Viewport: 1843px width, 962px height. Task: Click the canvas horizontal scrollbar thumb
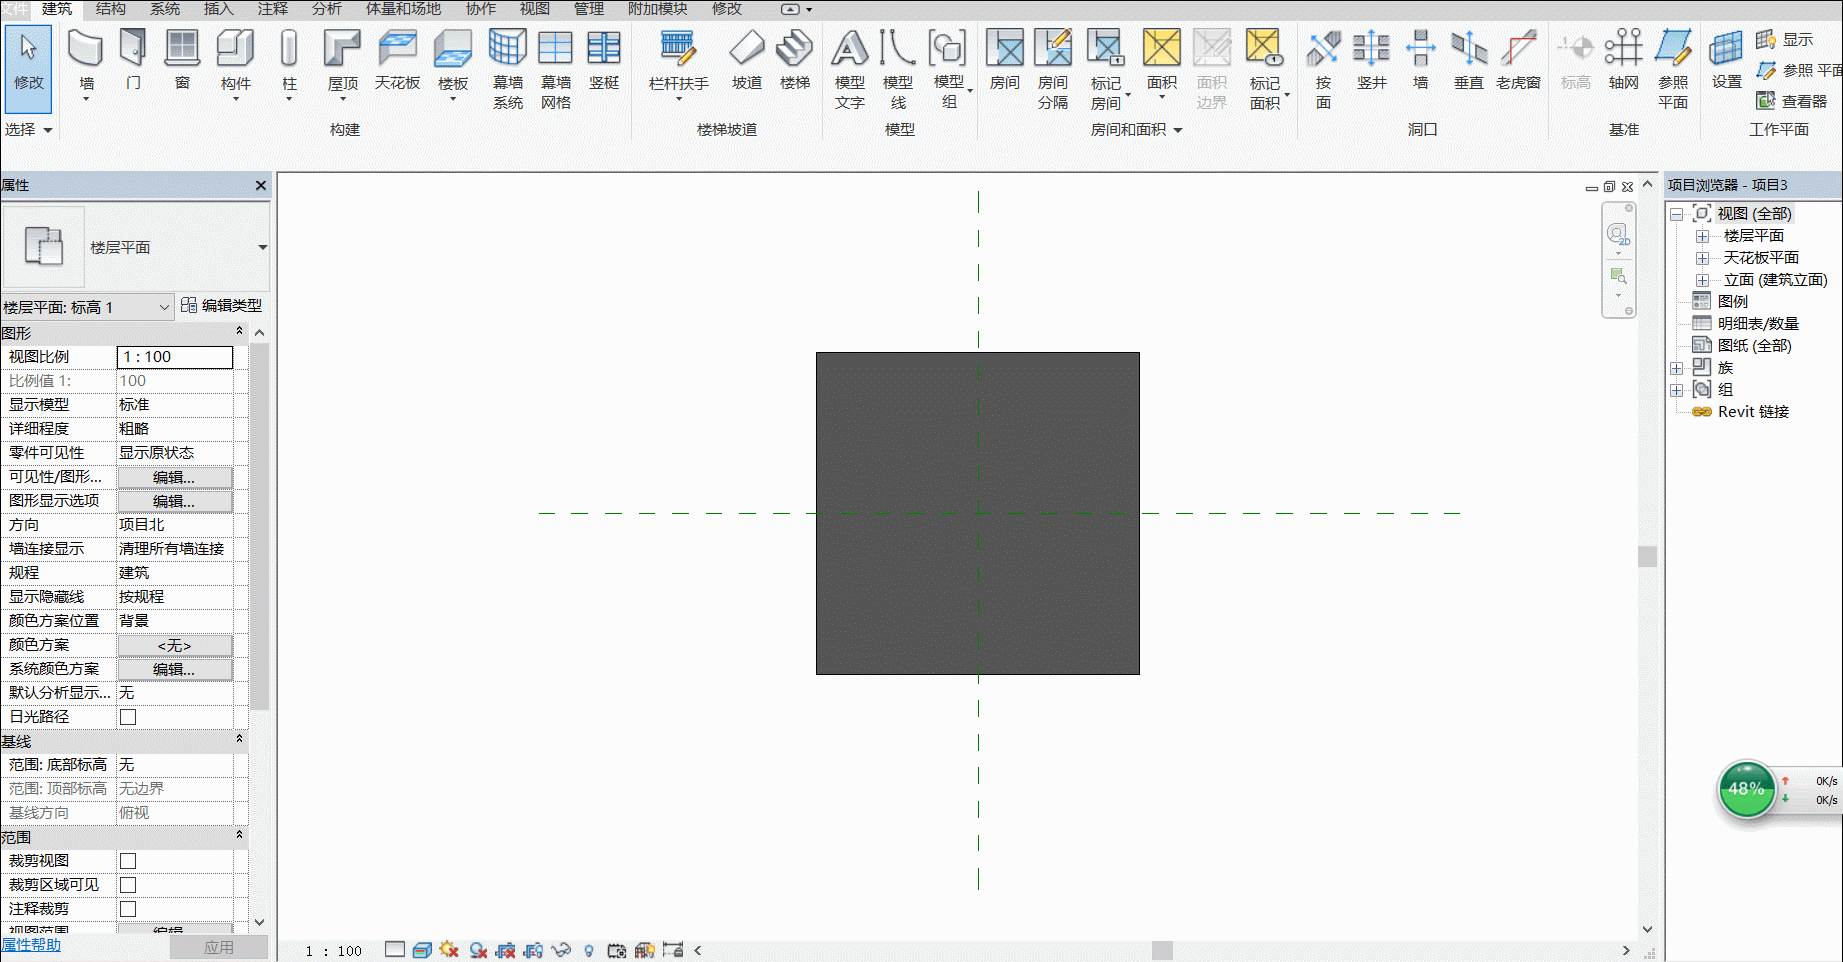[x=1162, y=950]
